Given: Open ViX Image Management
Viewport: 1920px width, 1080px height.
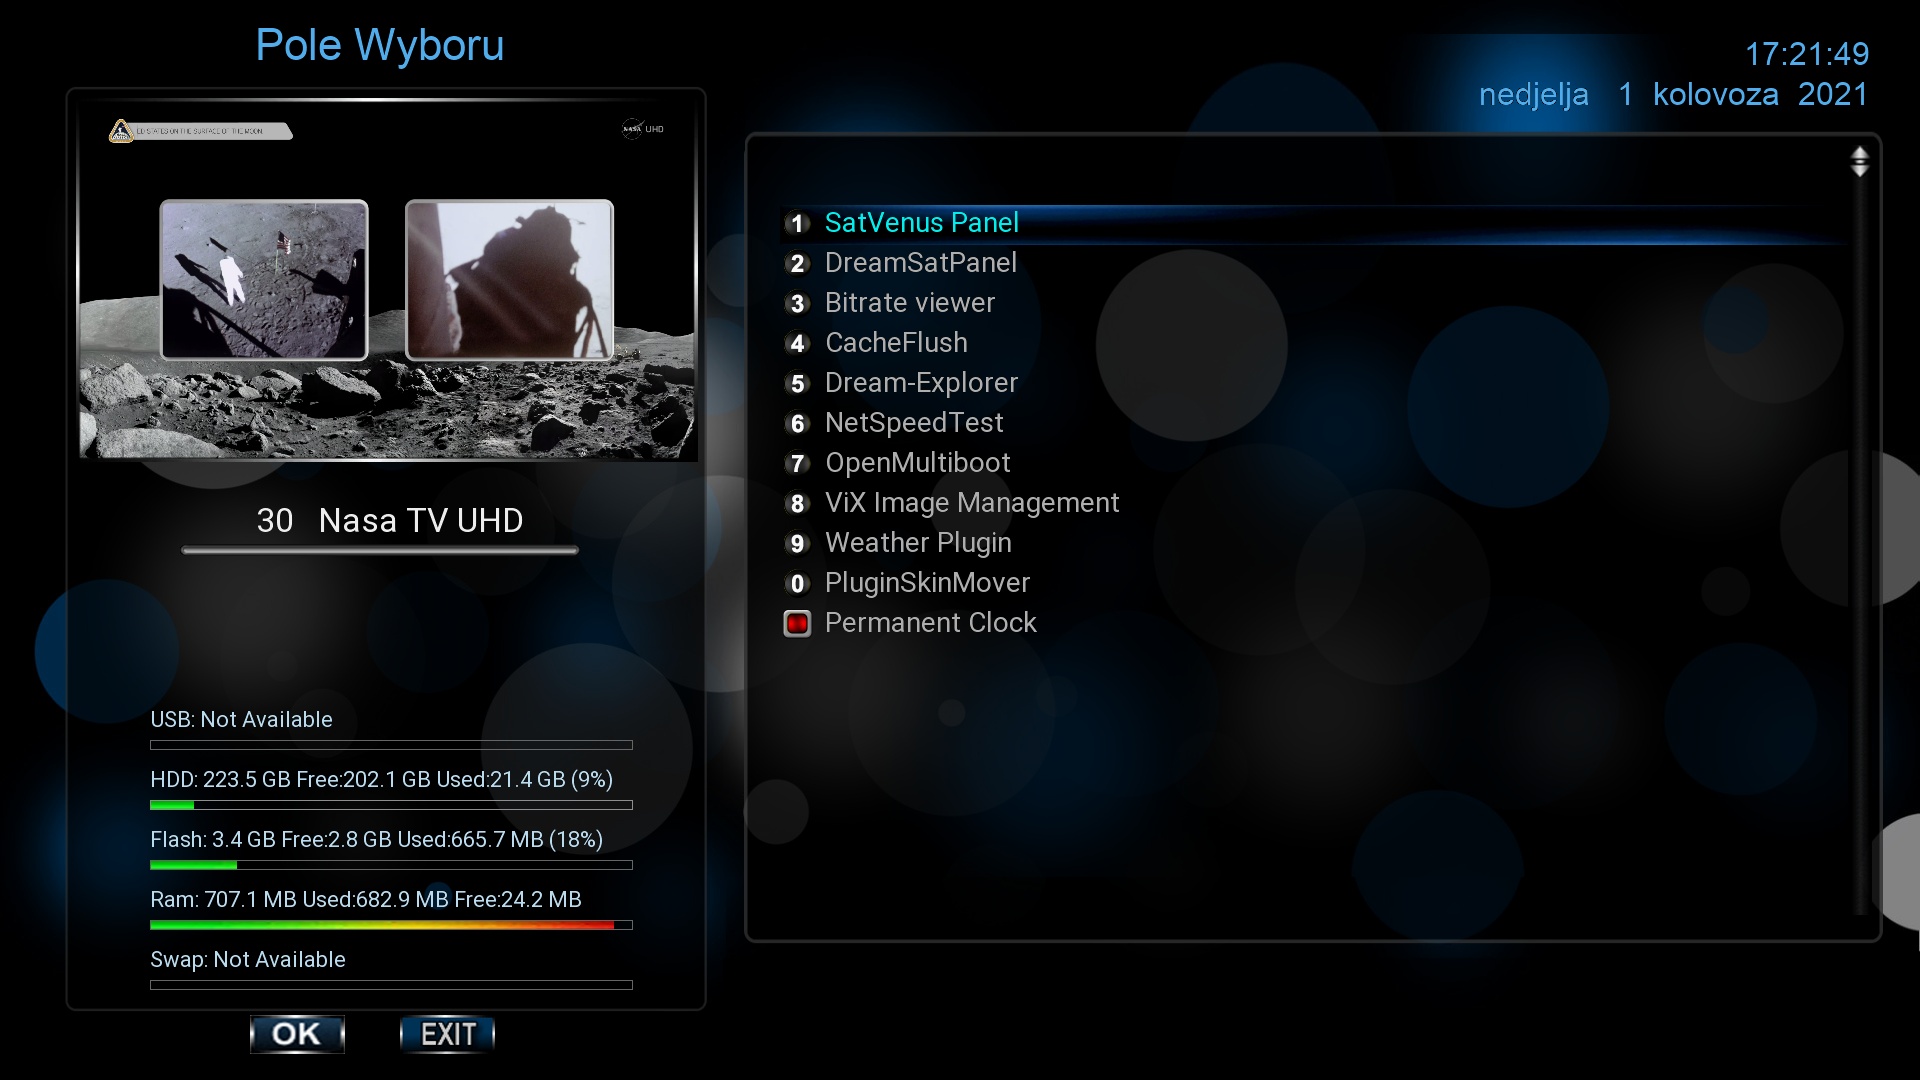Looking at the screenshot, I should [x=1313, y=503].
